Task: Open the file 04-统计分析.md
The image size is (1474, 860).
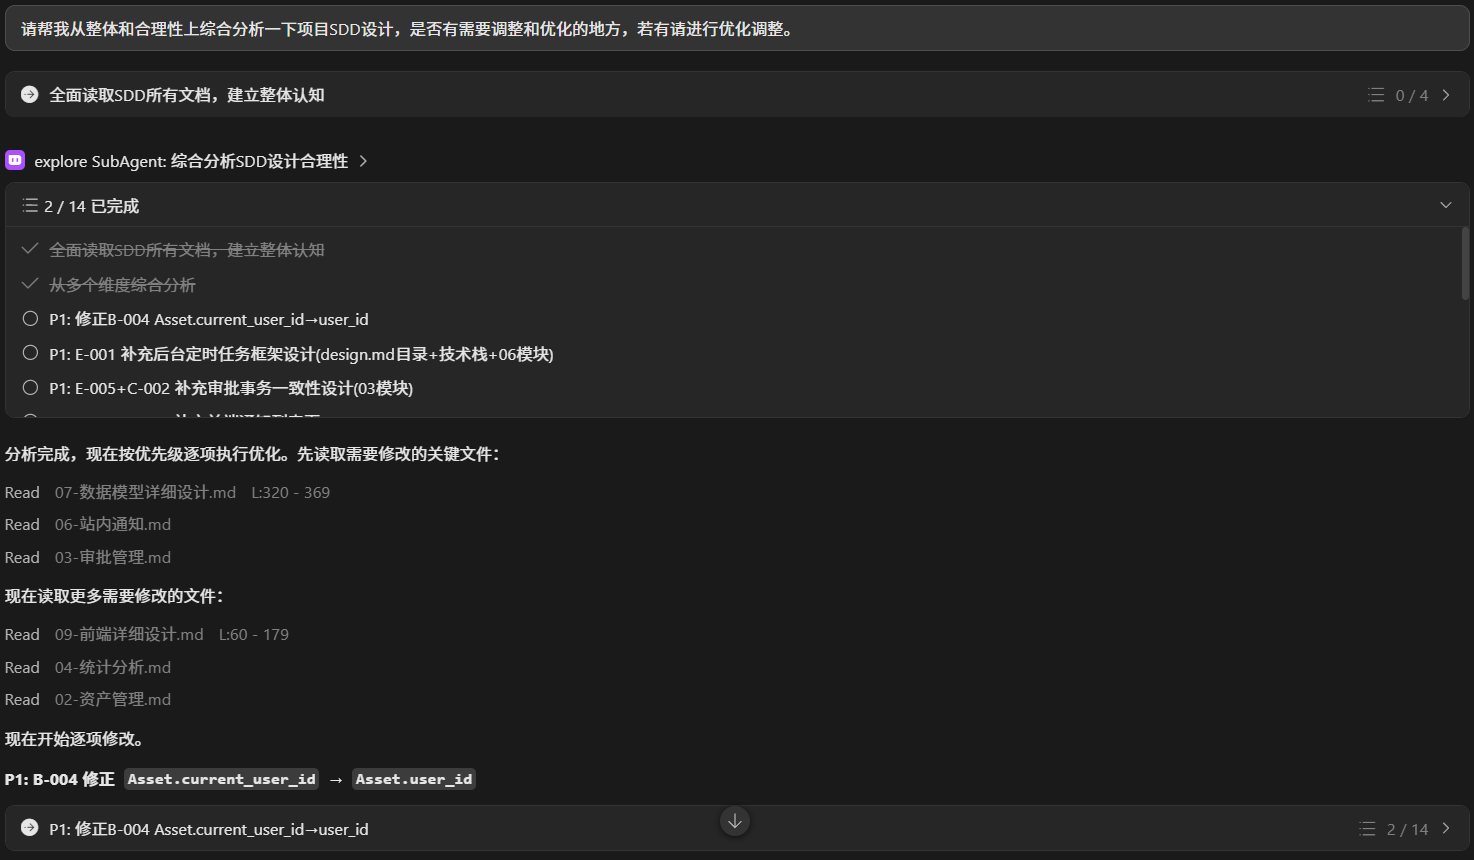Action: point(113,667)
